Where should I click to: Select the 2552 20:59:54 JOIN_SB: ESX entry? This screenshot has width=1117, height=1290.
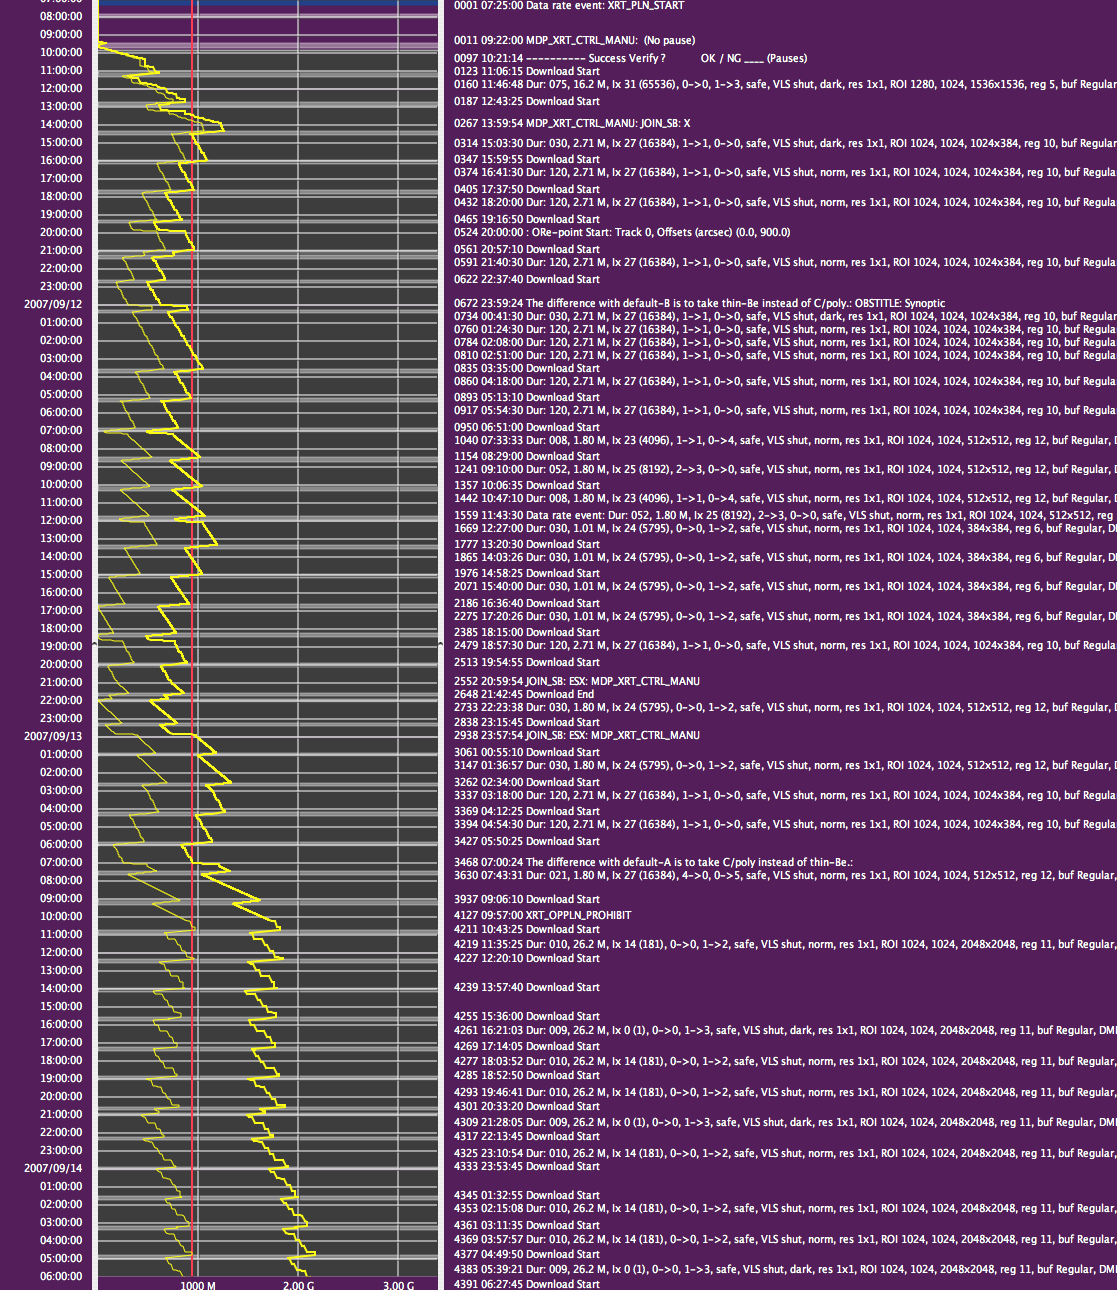pyautogui.click(x=576, y=682)
